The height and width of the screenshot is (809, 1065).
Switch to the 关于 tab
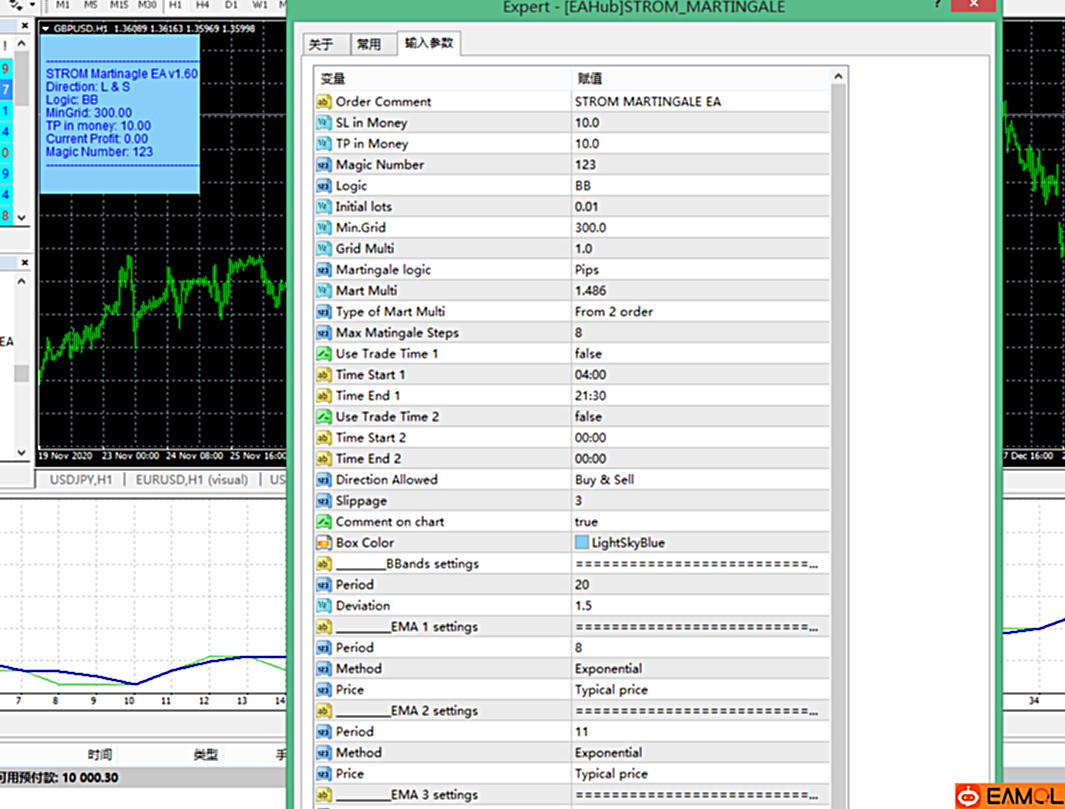(323, 43)
